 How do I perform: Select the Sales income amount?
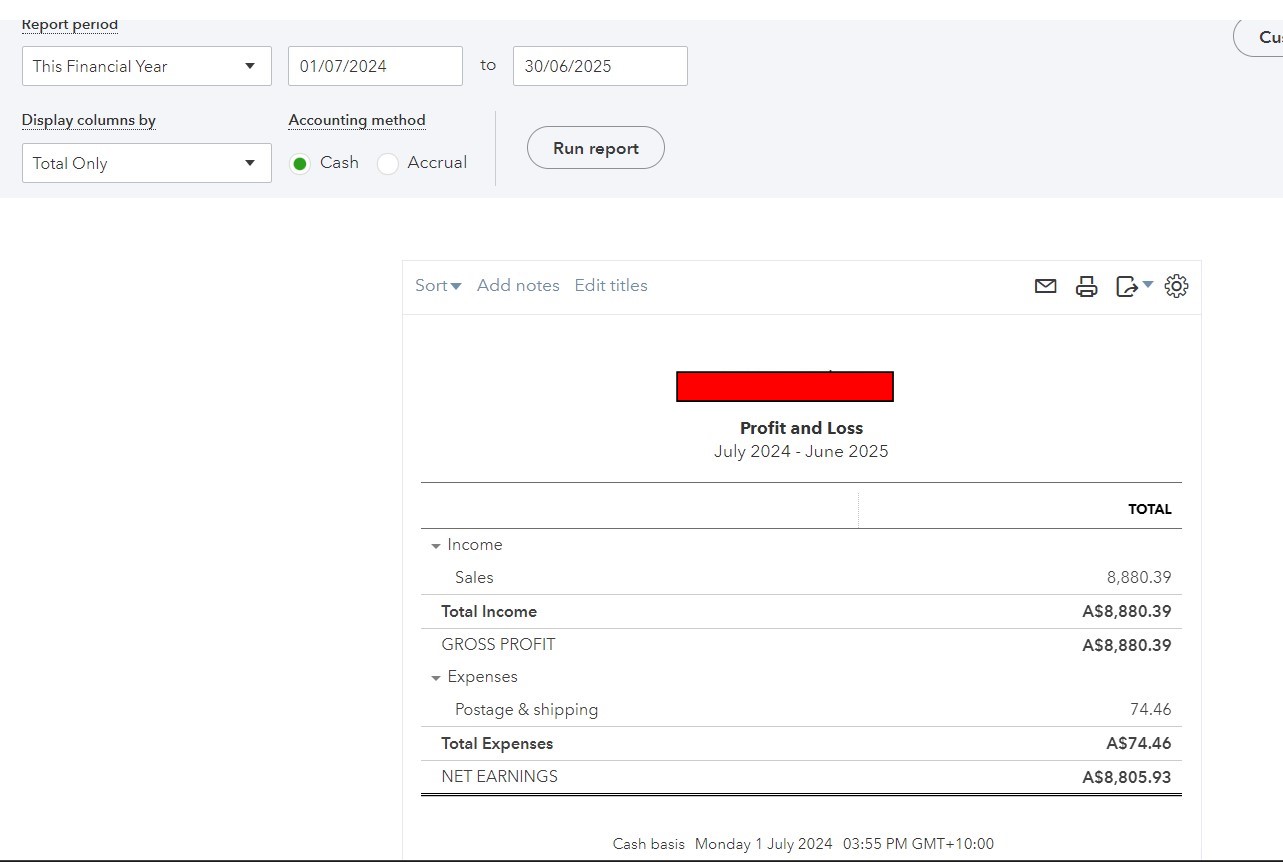tap(1138, 577)
